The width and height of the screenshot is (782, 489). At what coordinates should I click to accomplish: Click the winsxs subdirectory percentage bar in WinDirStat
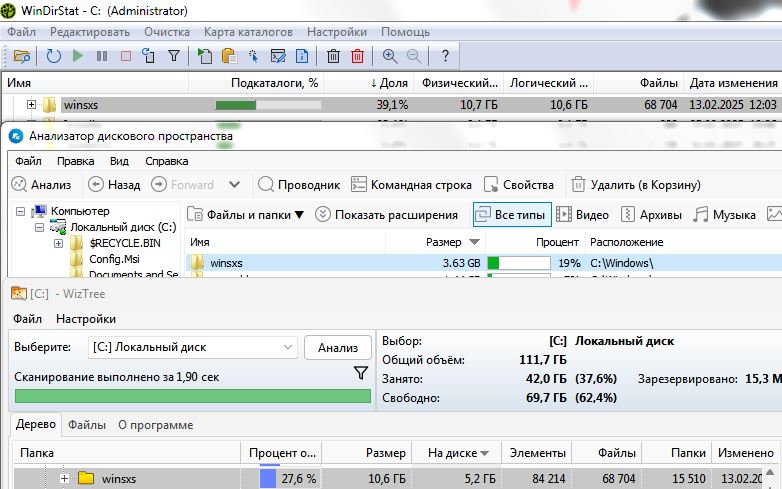268,105
